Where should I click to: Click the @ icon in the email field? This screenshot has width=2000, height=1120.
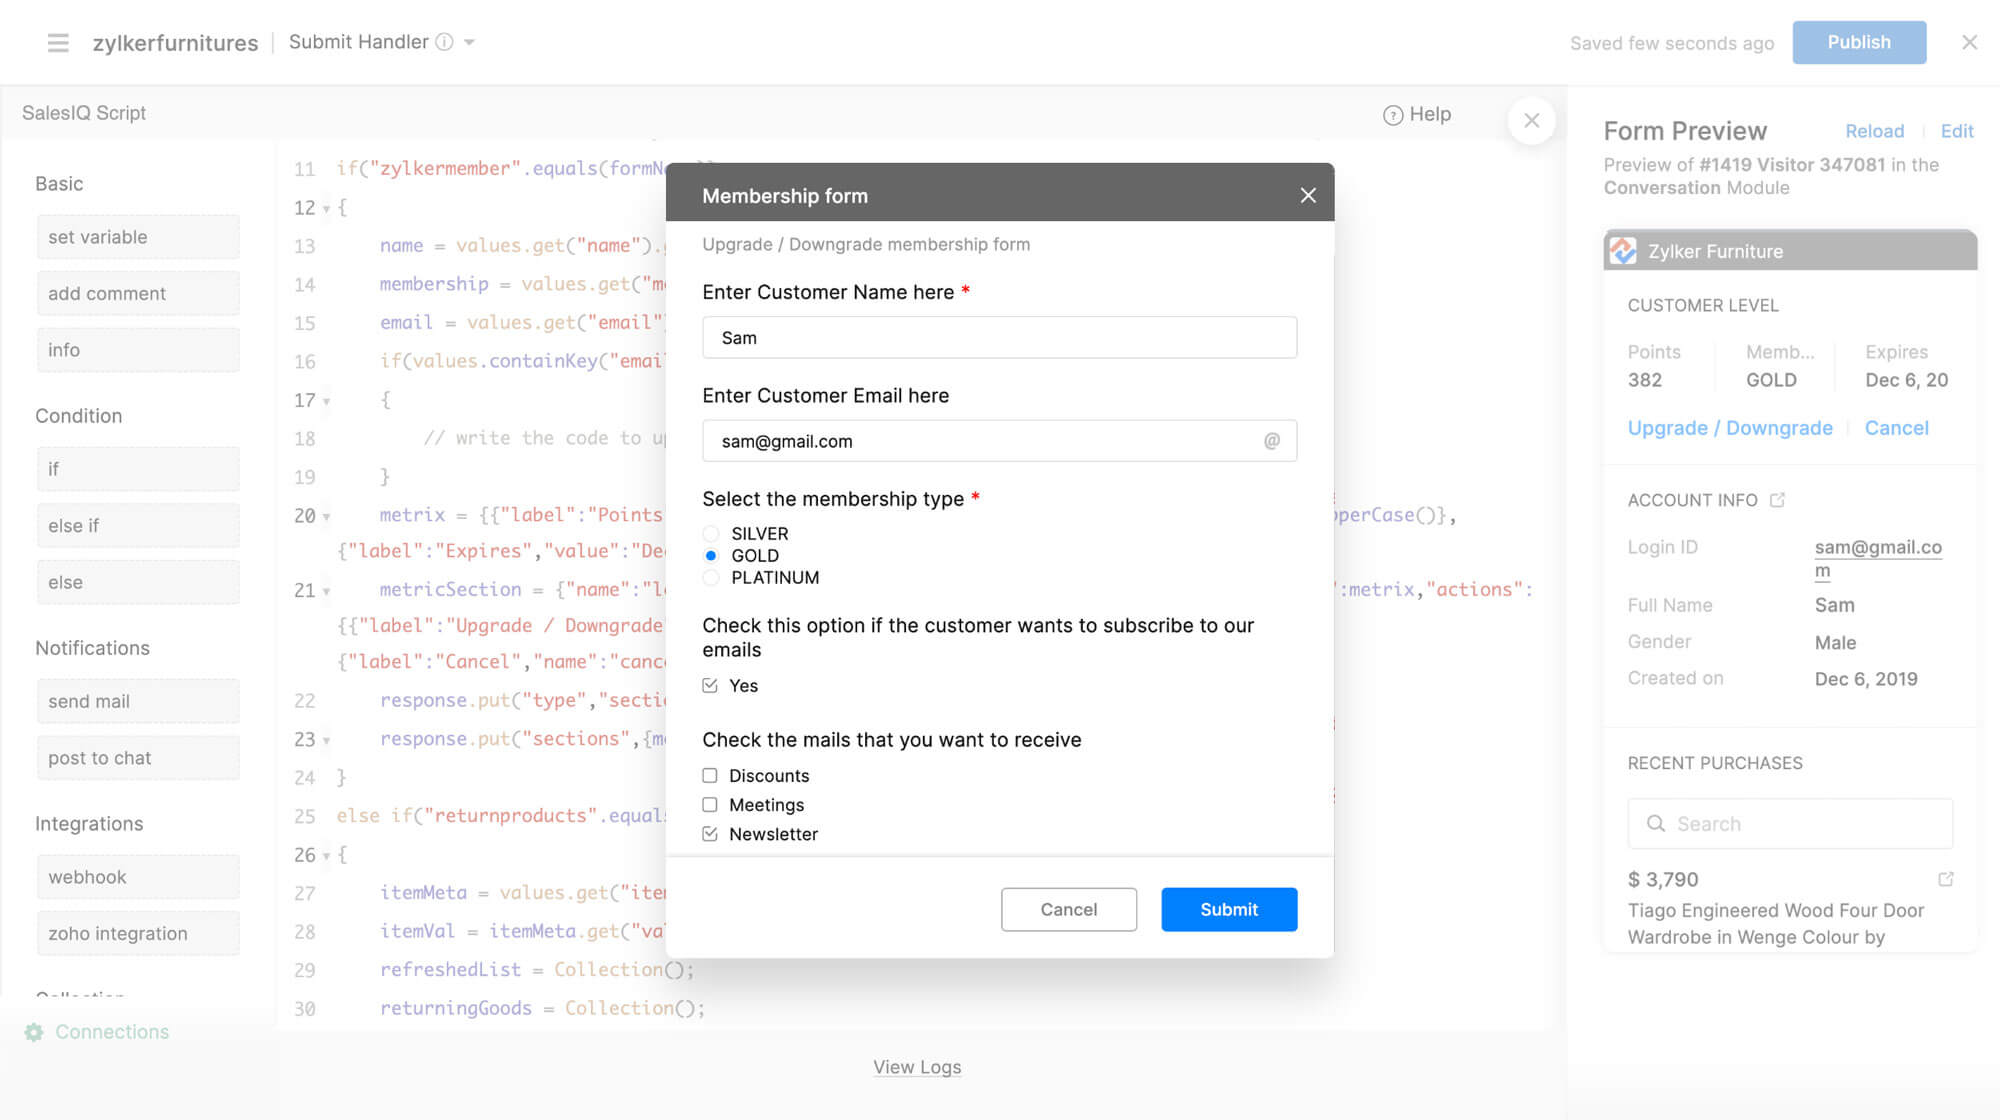1269,441
